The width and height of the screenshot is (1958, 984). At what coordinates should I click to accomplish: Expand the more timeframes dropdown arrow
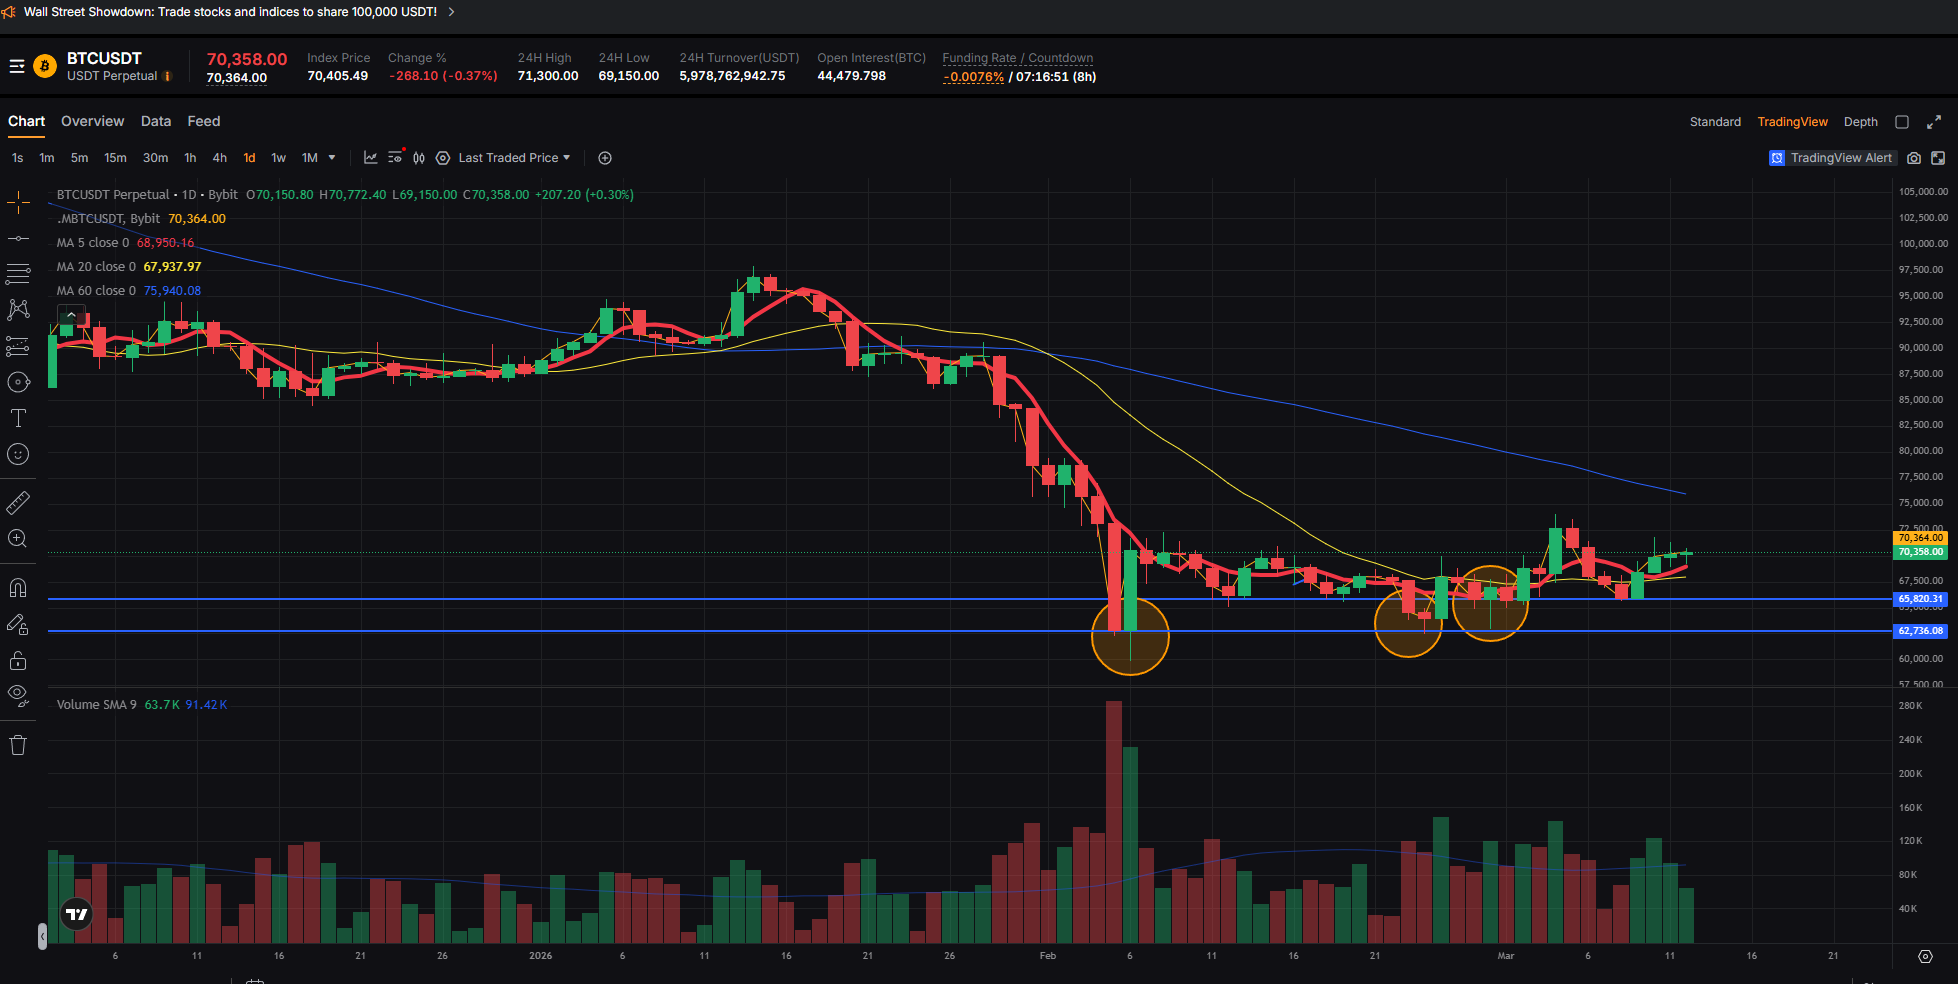[x=332, y=158]
